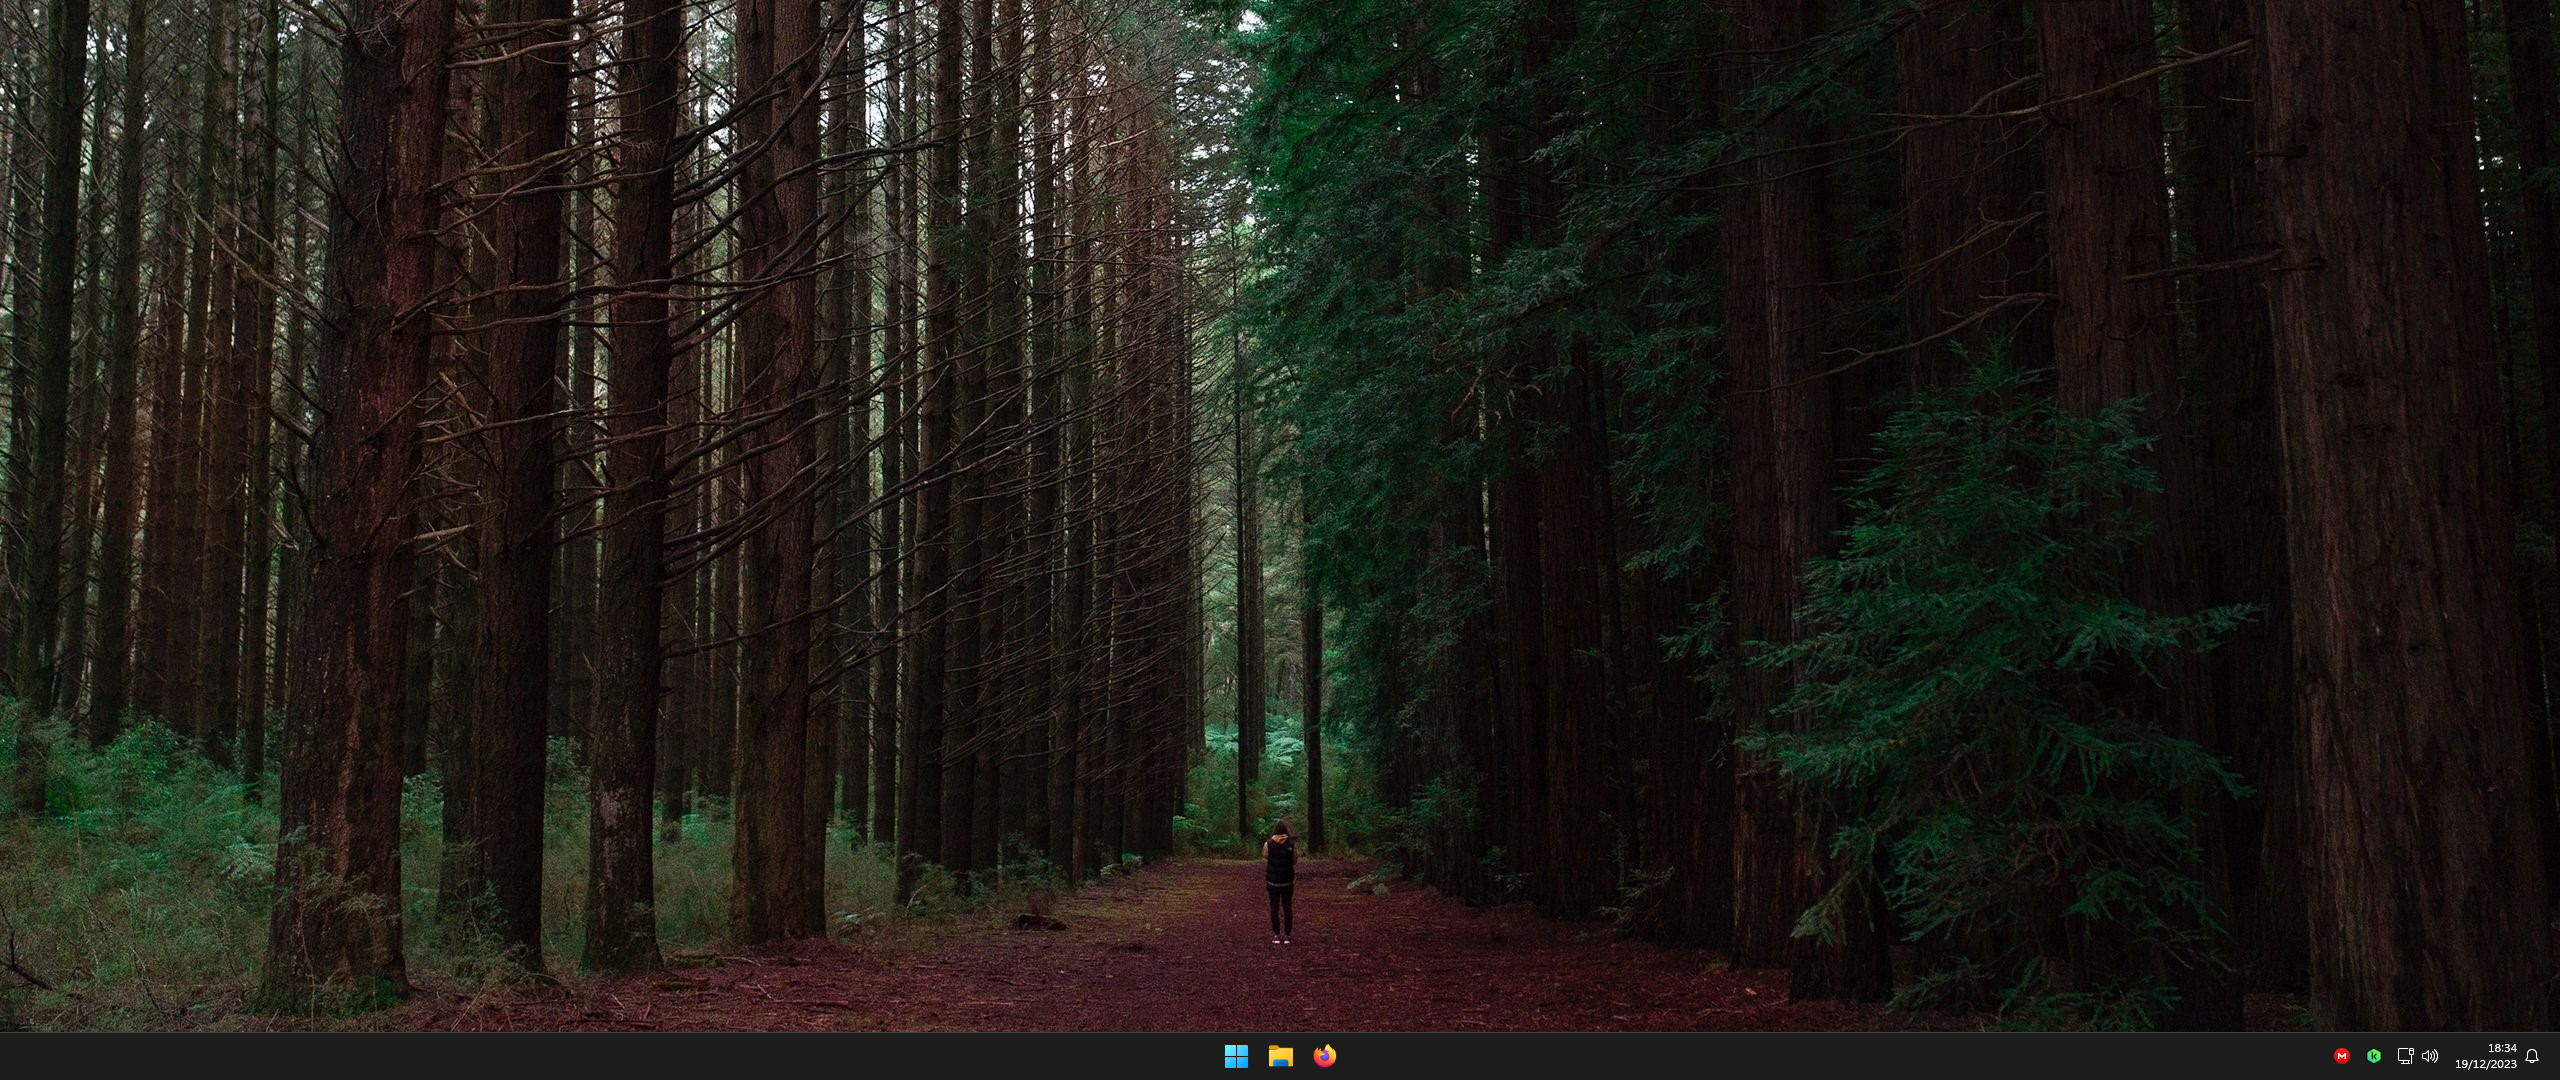The width and height of the screenshot is (2560, 1080).
Task: Click the speaker volume icon
Action: pos(2430,1056)
